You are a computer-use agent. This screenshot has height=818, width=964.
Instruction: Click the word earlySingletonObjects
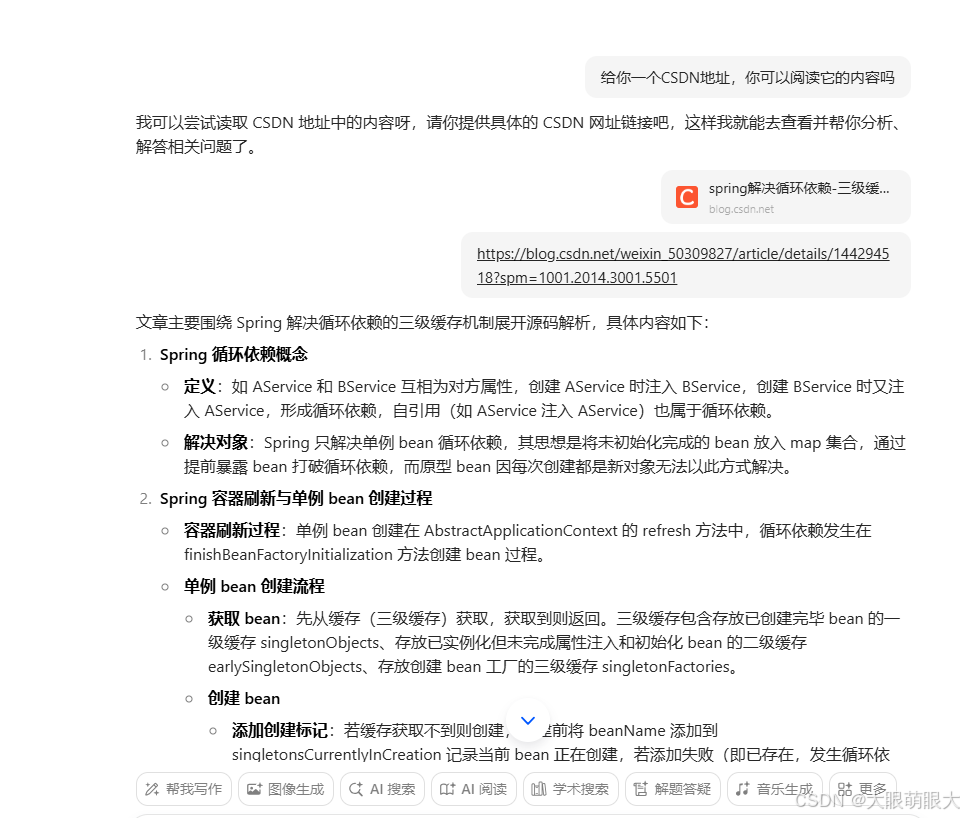[x=285, y=667]
